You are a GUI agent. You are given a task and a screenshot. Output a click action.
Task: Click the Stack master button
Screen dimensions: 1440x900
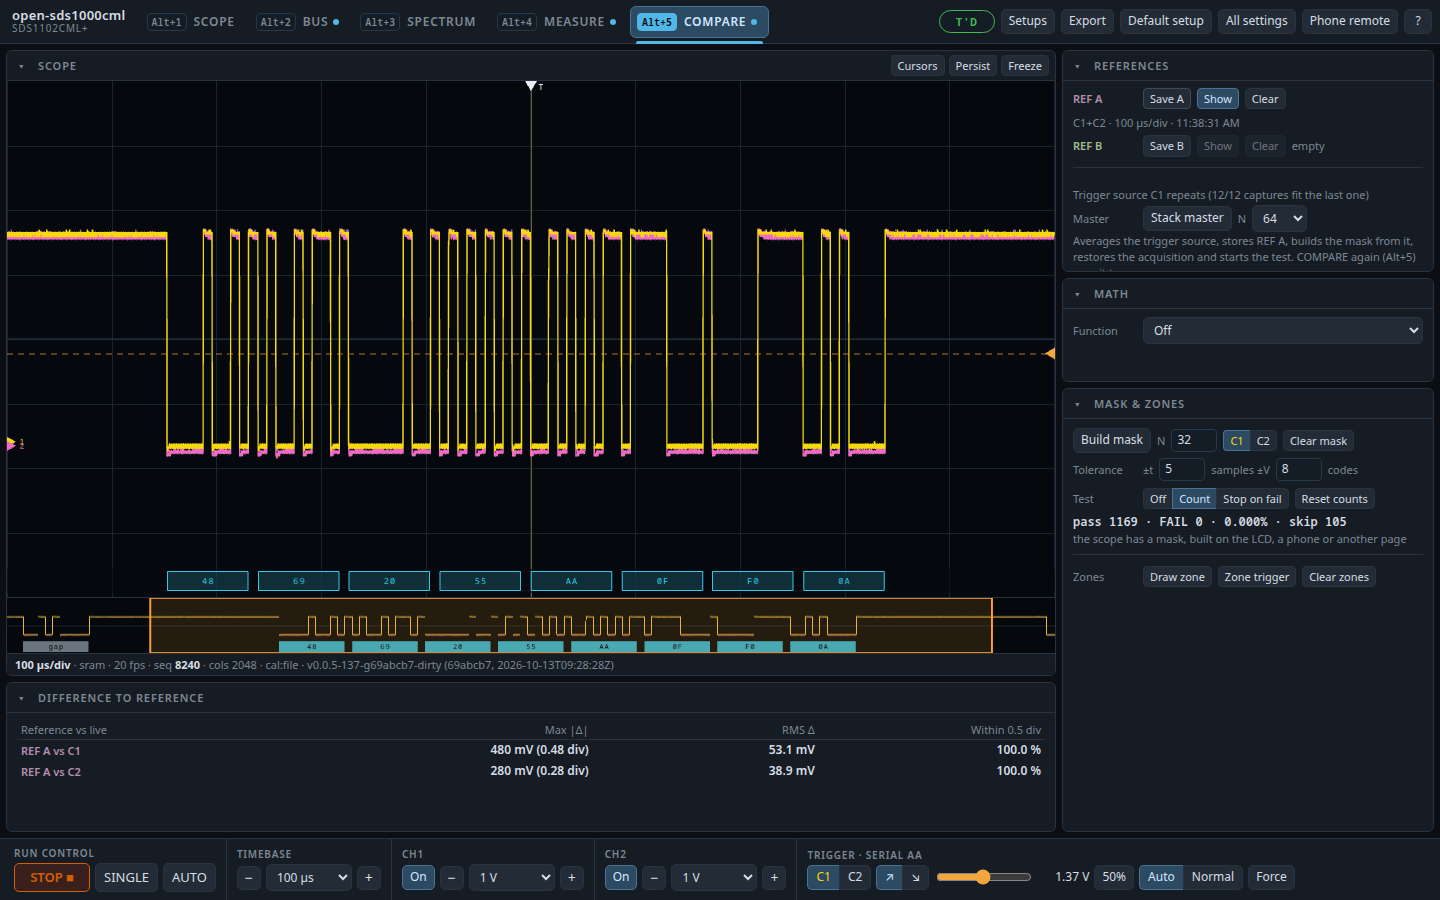pos(1187,218)
